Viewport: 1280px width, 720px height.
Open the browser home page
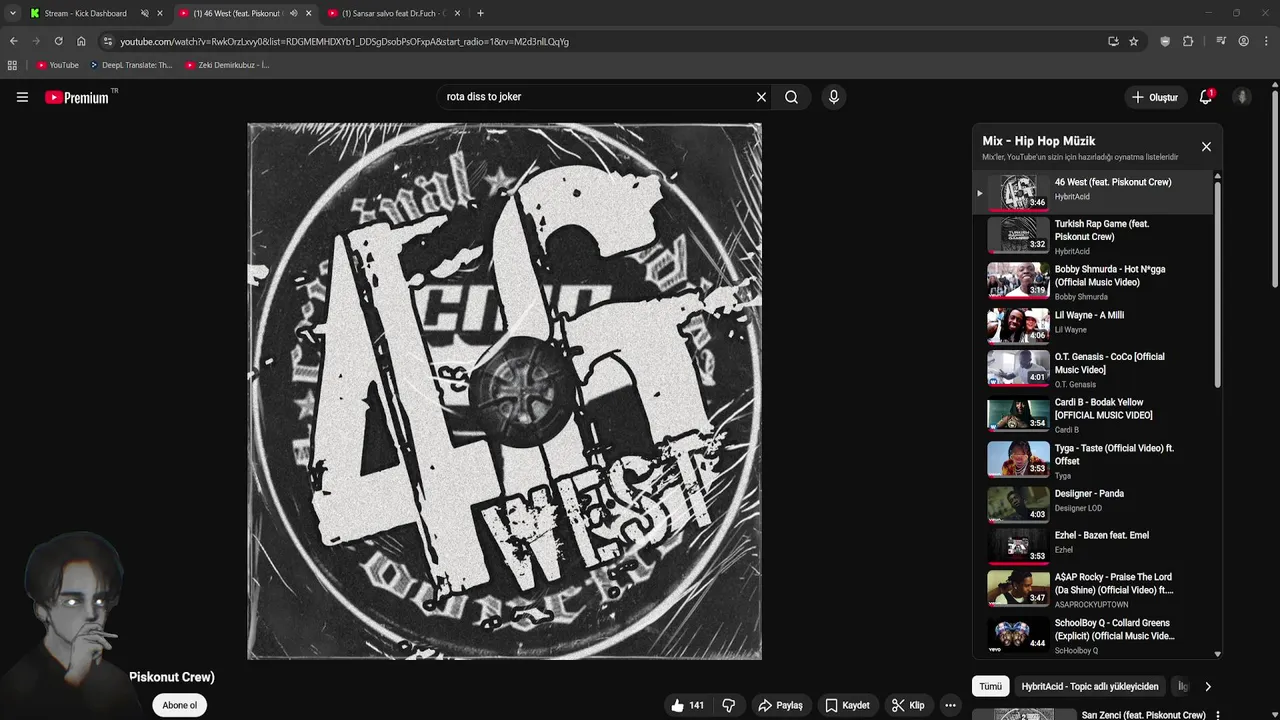81,41
